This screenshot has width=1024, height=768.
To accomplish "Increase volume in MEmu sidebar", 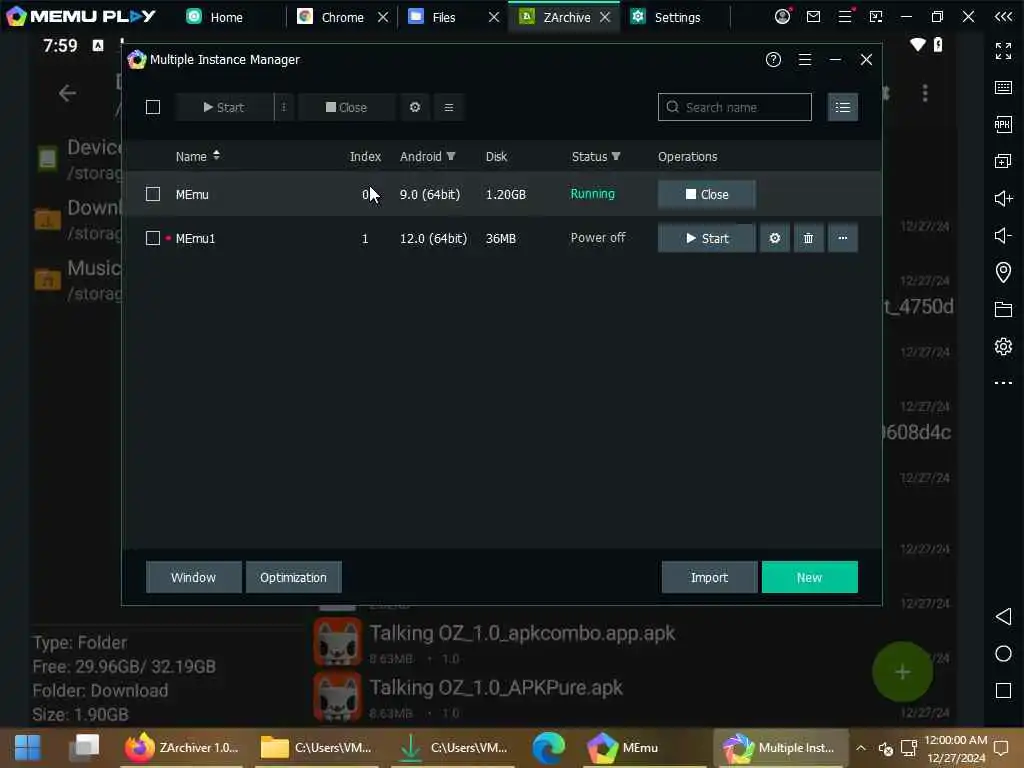I will (x=1003, y=199).
